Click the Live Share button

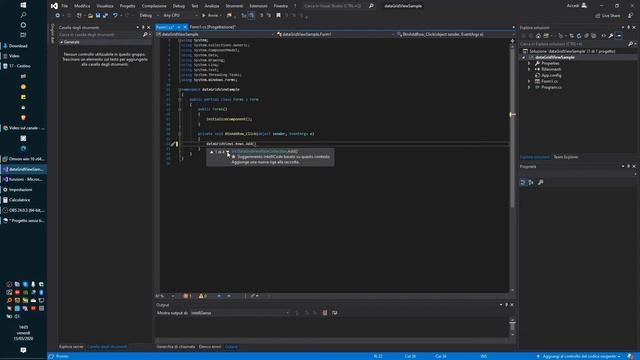tap(608, 16)
